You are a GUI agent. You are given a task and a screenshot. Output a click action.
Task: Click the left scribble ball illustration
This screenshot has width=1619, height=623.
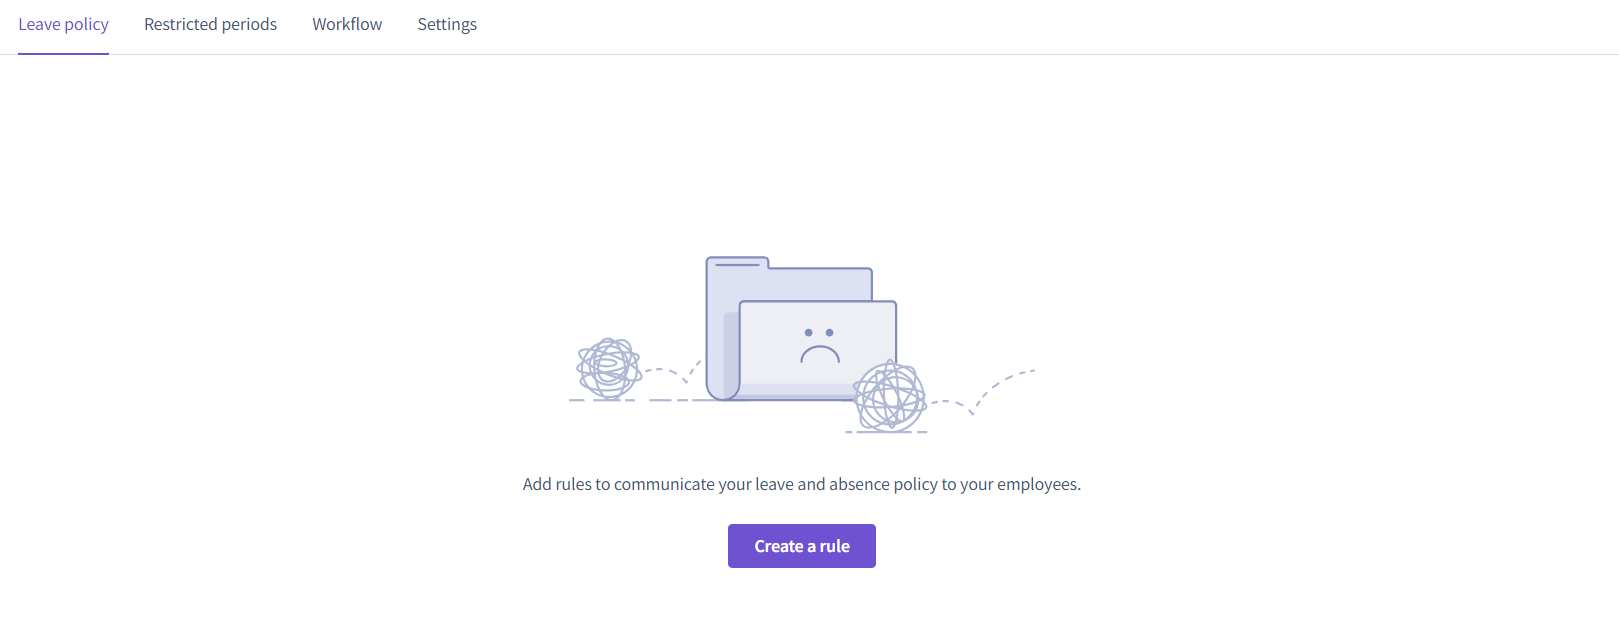[x=609, y=368]
